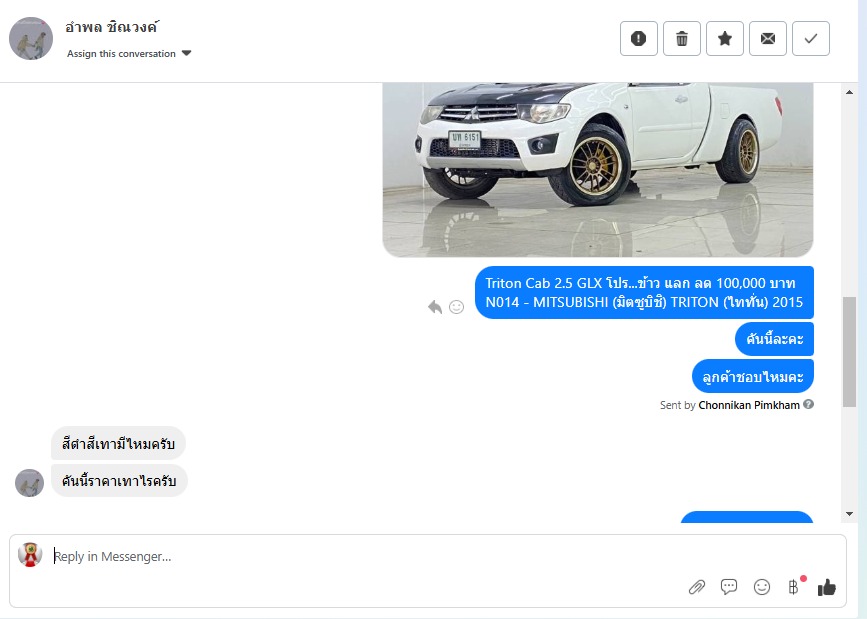The height and width of the screenshot is (619, 867).
Task: Open saved replies speech bubble icon
Action: pos(729,586)
